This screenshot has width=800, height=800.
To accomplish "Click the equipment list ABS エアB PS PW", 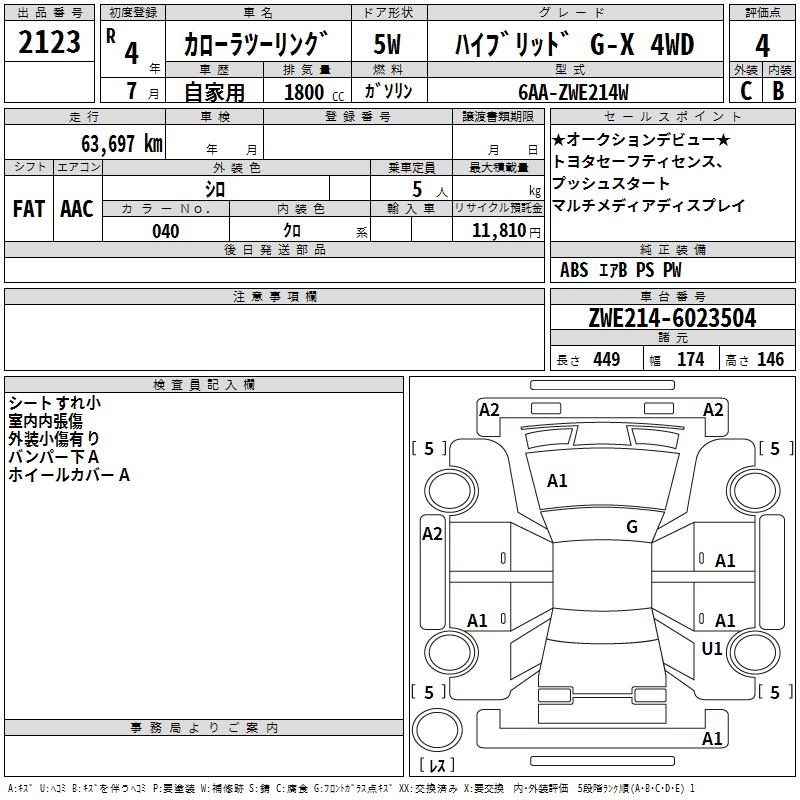I will (620, 269).
